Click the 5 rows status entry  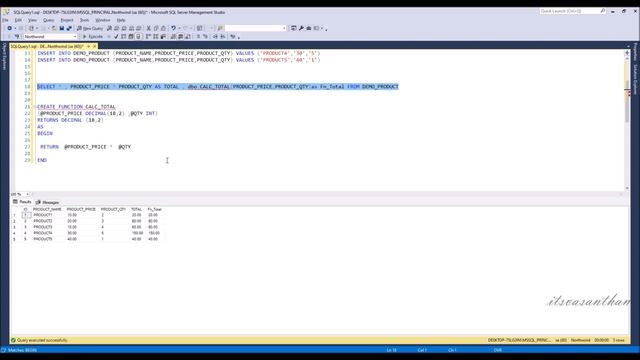pos(619,340)
